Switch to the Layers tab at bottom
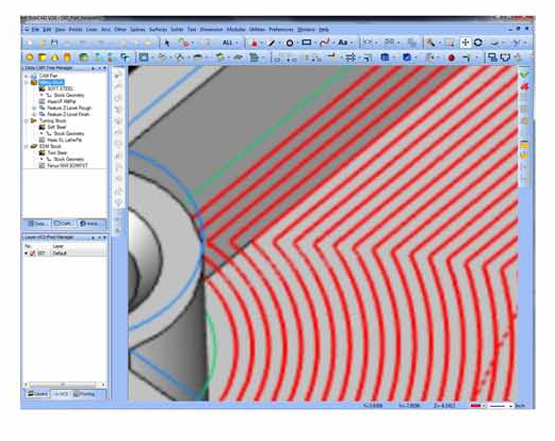The height and width of the screenshot is (441, 555). pos(38,394)
